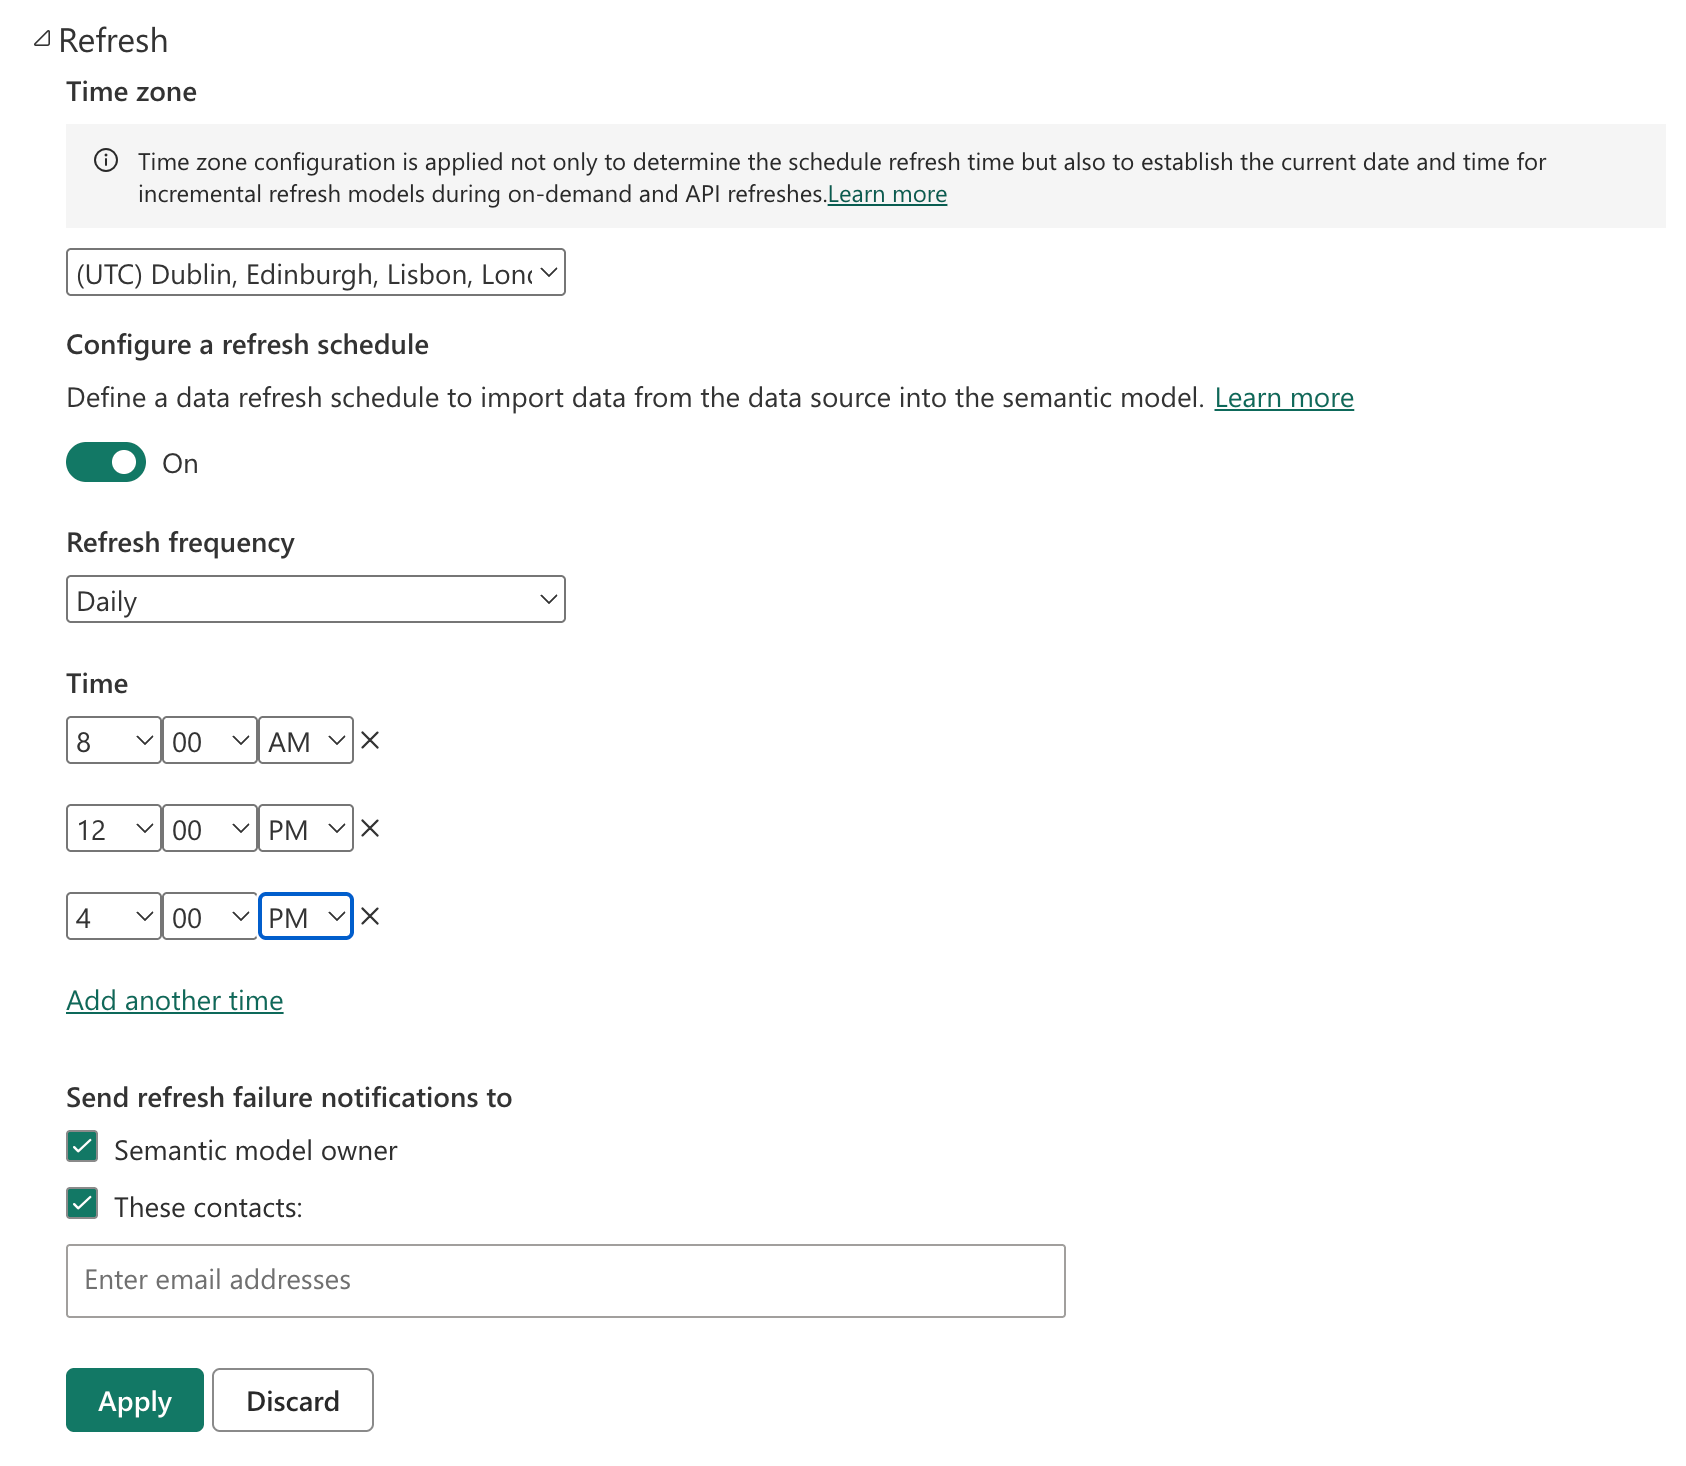Click the Apply button
The width and height of the screenshot is (1686, 1466).
[133, 1400]
